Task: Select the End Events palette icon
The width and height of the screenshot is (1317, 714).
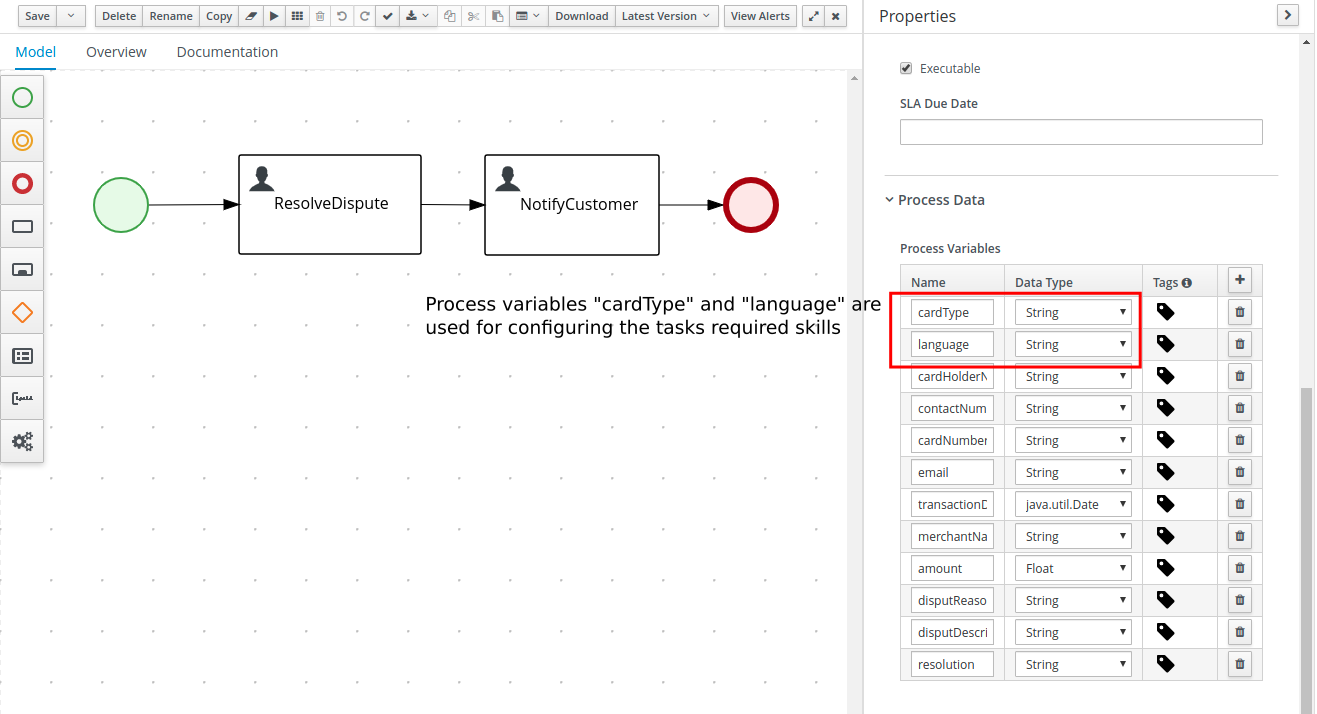Action: 22,184
